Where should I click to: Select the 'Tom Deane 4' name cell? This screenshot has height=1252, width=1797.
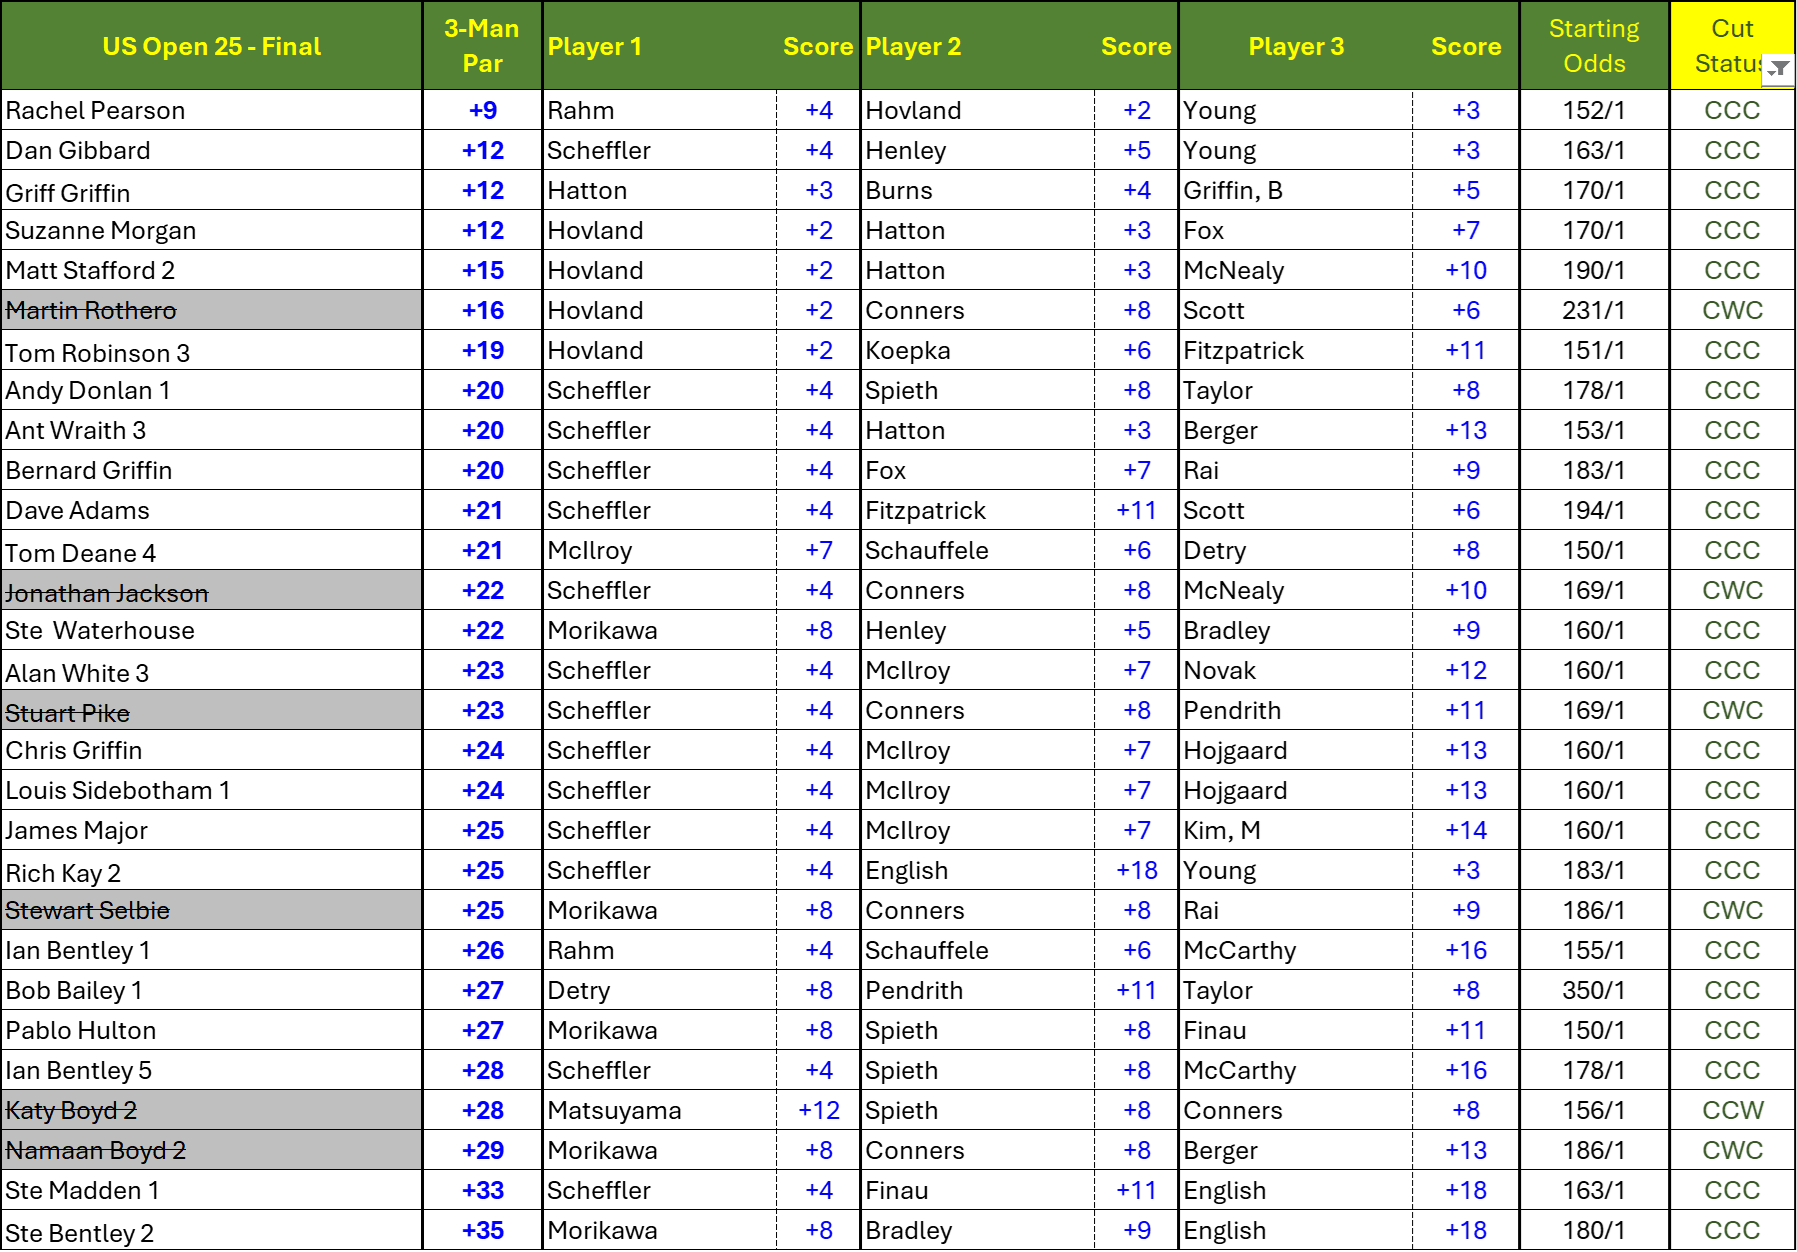click(212, 550)
